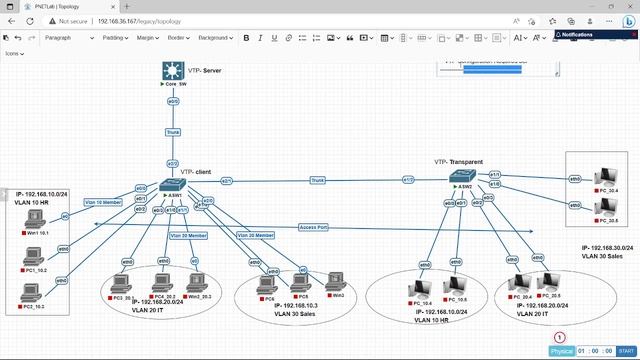This screenshot has height=360, width=640.
Task: Select the ASW2 switch node
Action: pos(462,176)
